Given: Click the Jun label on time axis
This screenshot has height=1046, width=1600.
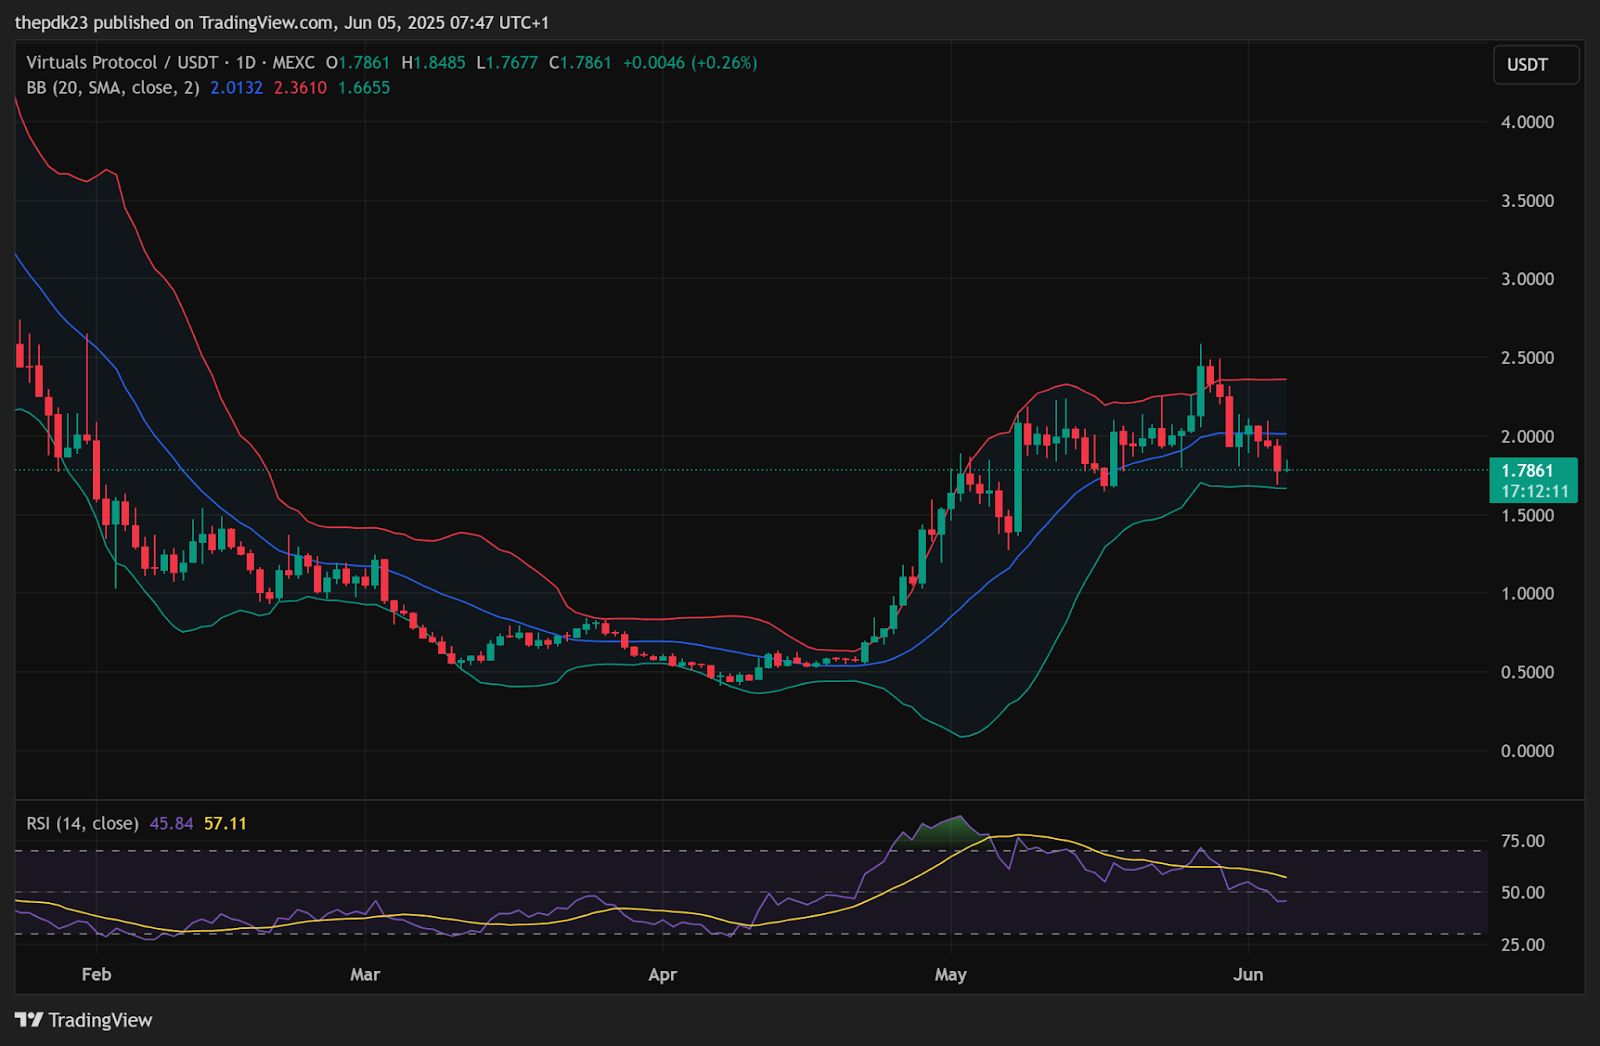Looking at the screenshot, I should click(1248, 974).
